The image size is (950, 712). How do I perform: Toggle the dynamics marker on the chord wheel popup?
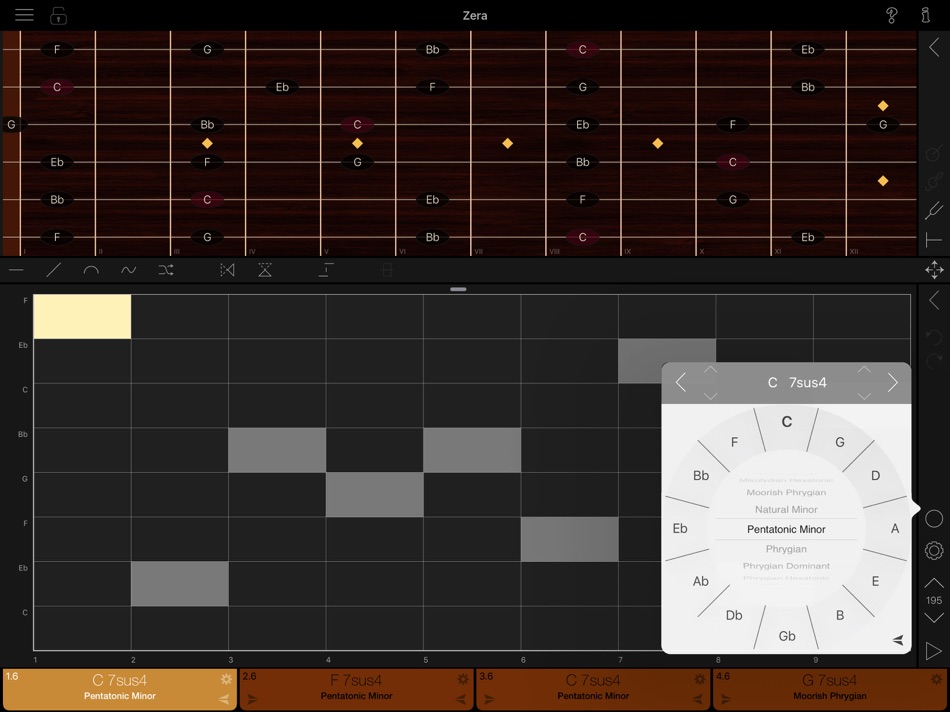[x=897, y=639]
